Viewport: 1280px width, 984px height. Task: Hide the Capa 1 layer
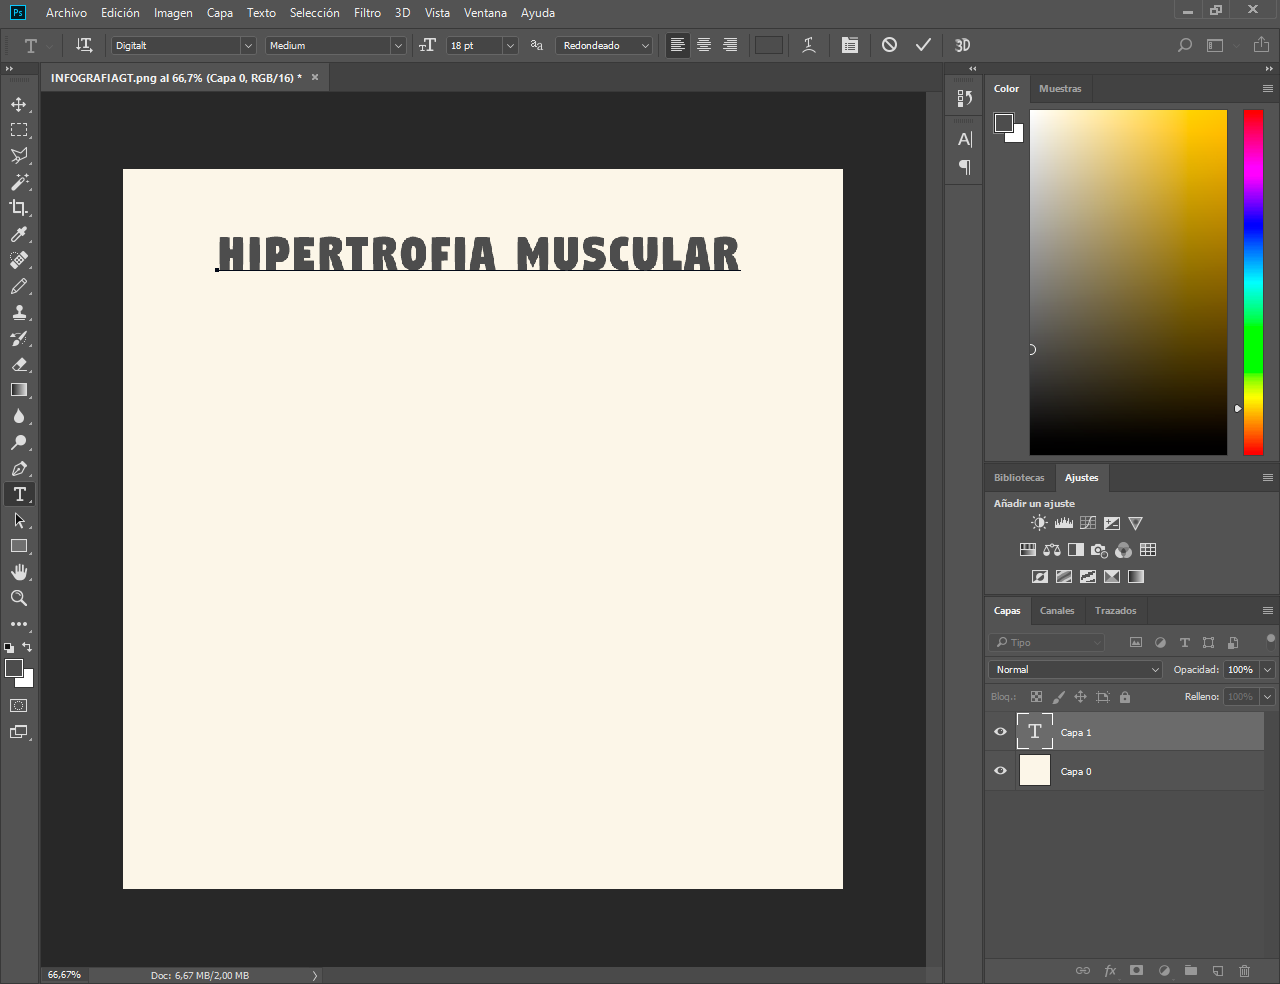coord(1000,732)
